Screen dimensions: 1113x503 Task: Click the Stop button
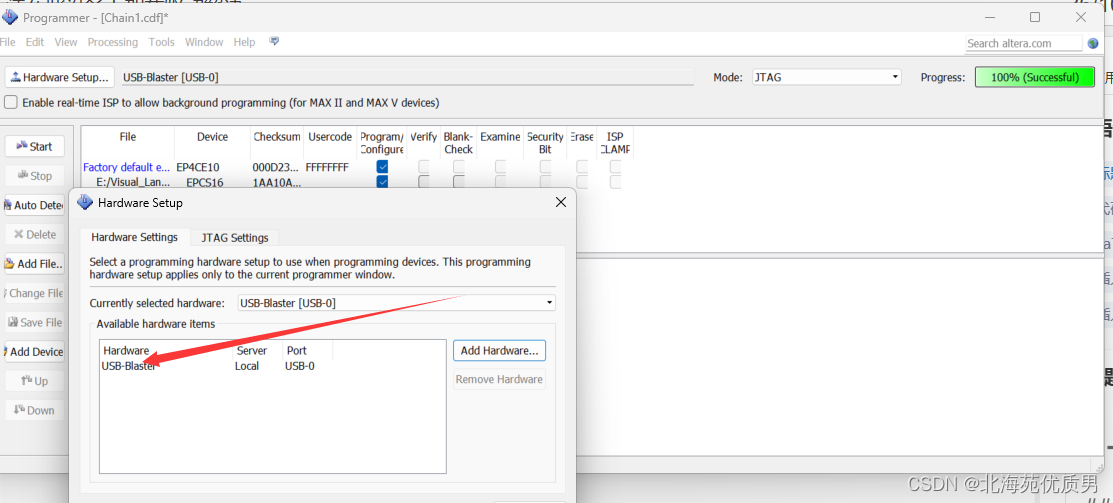(x=34, y=175)
